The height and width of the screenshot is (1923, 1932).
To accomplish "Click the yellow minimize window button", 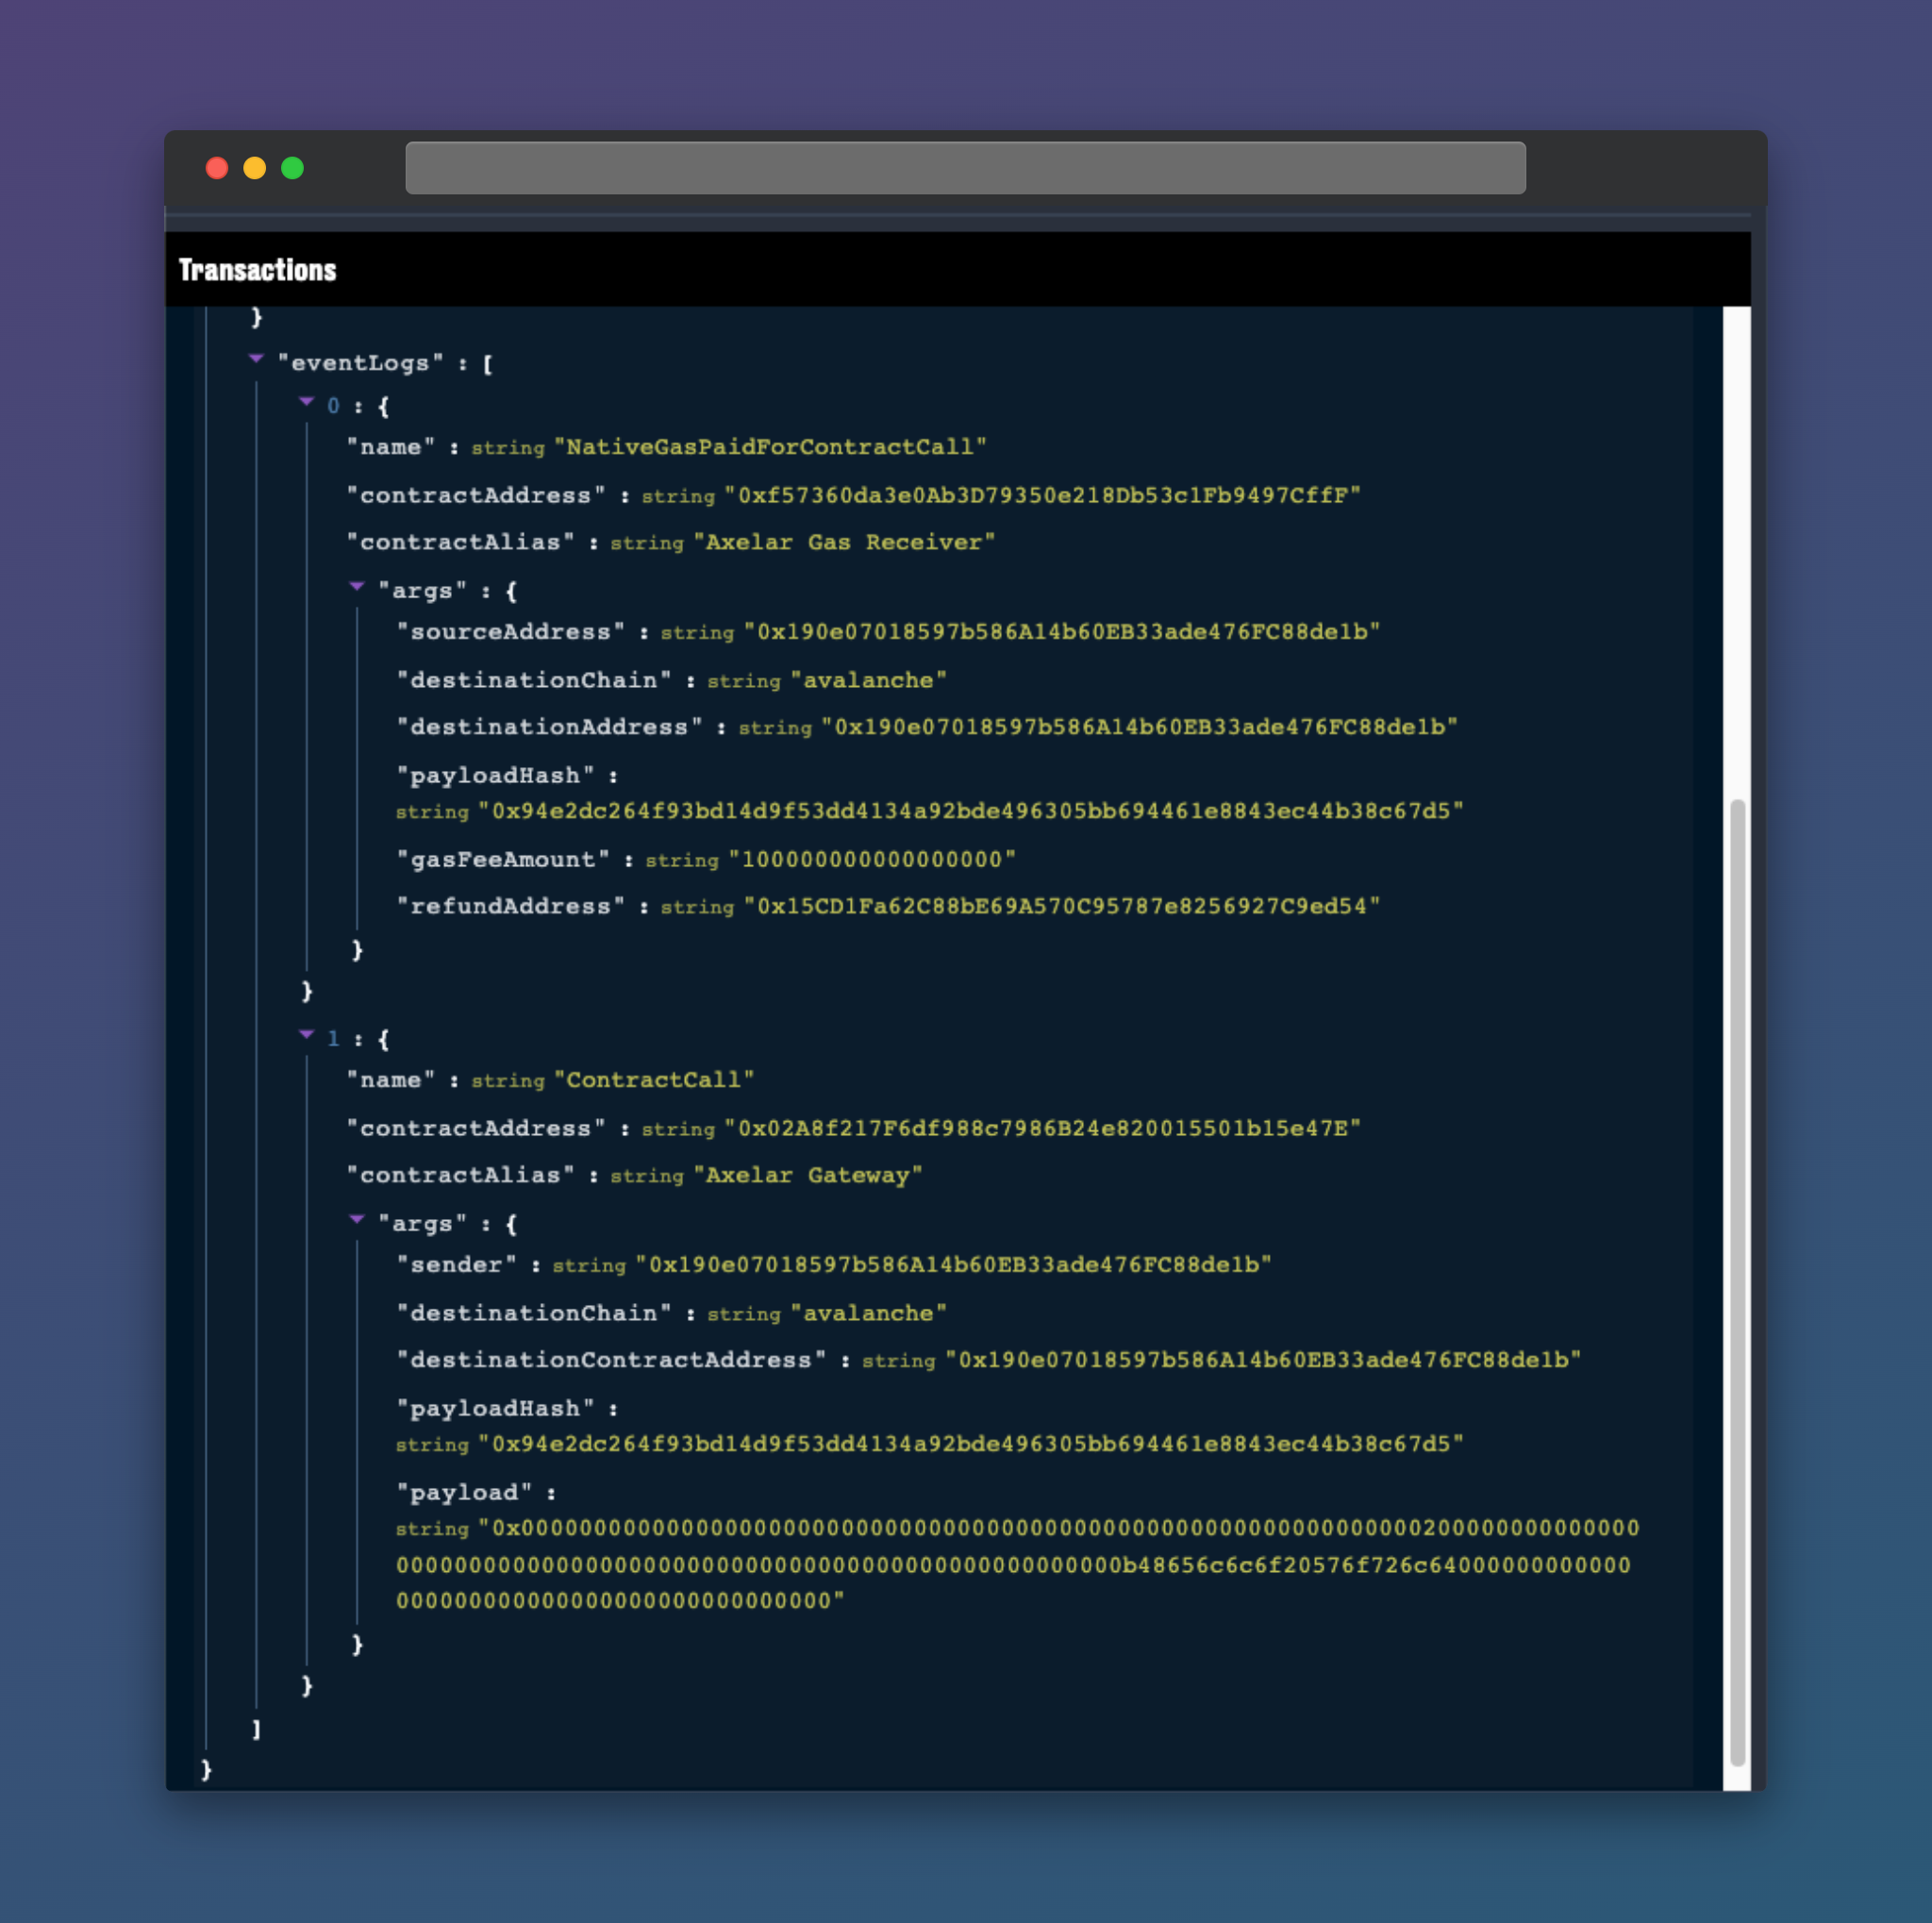I will (255, 168).
